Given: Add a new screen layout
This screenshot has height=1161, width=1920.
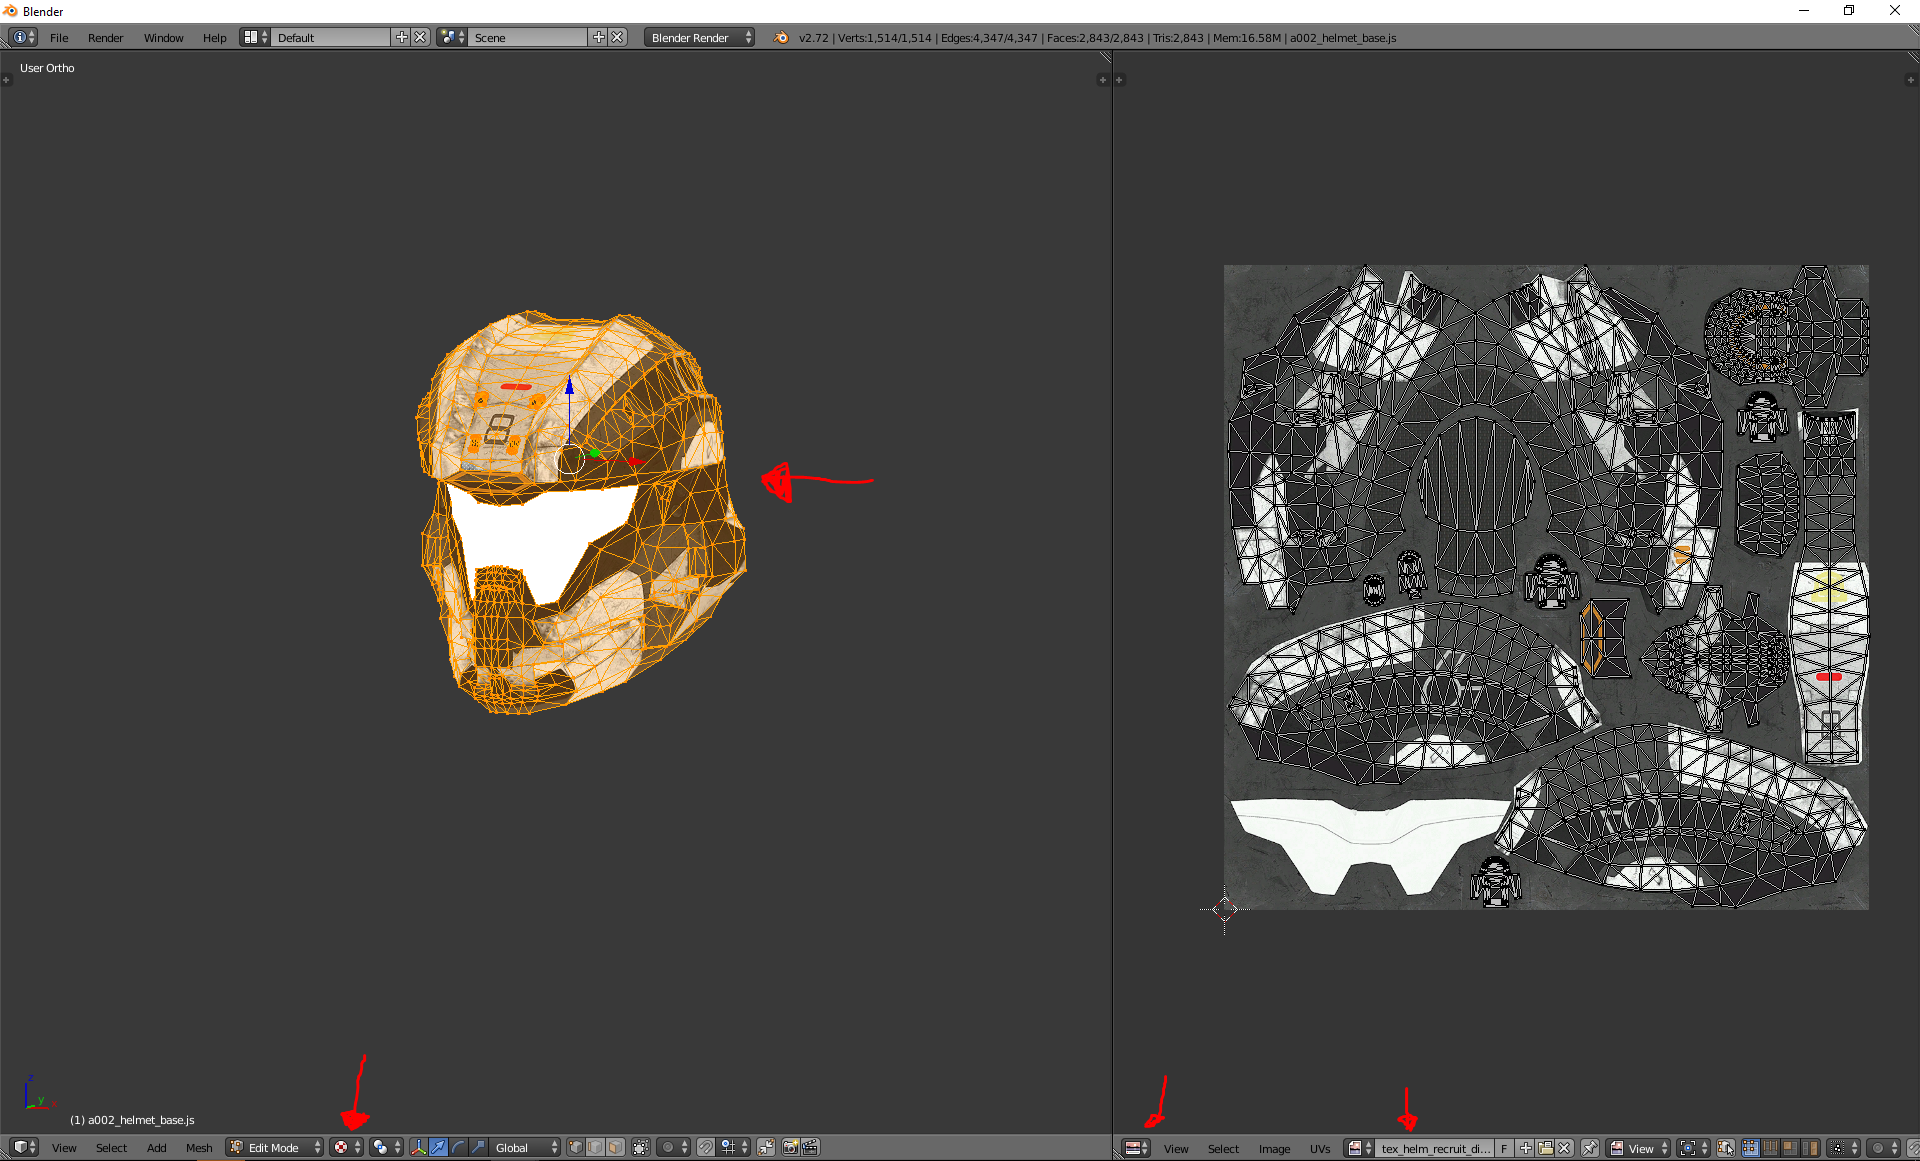Looking at the screenshot, I should click(402, 37).
